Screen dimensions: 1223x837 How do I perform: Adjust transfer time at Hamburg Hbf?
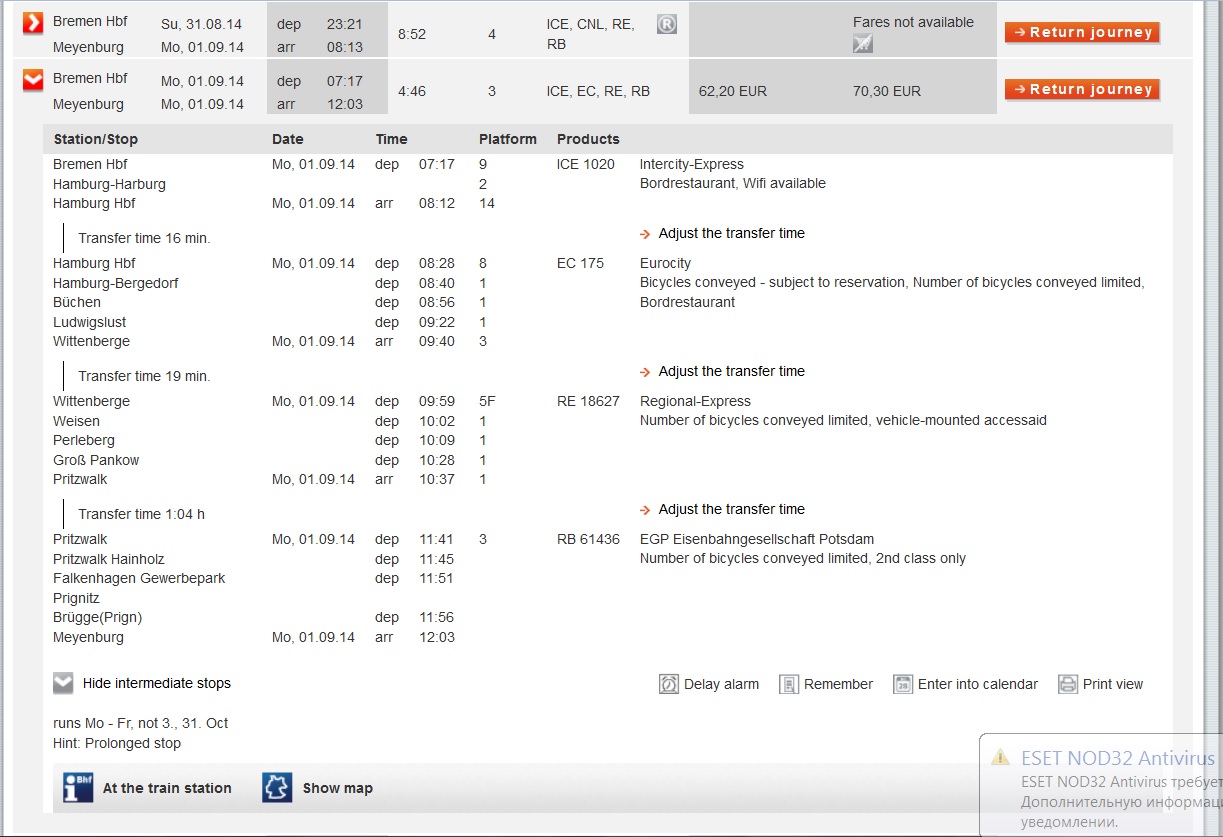tap(730, 233)
